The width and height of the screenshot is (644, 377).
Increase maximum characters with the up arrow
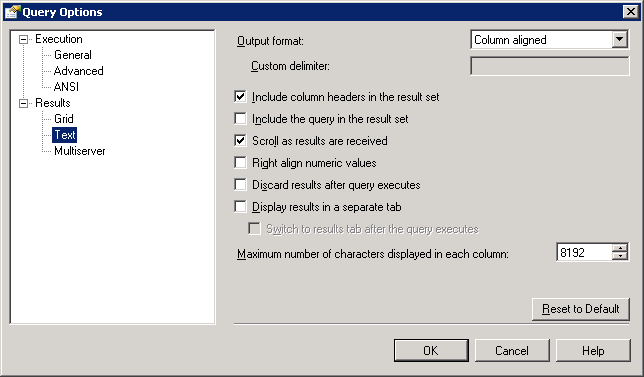[x=619, y=248]
